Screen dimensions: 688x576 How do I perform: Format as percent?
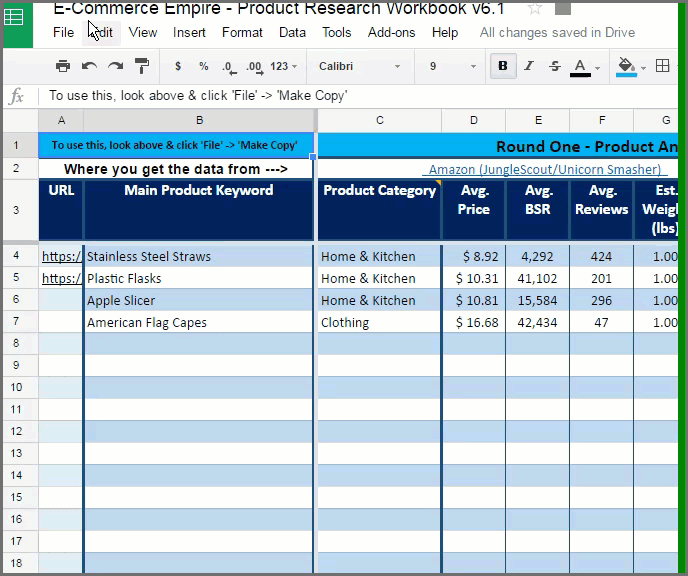coord(204,66)
